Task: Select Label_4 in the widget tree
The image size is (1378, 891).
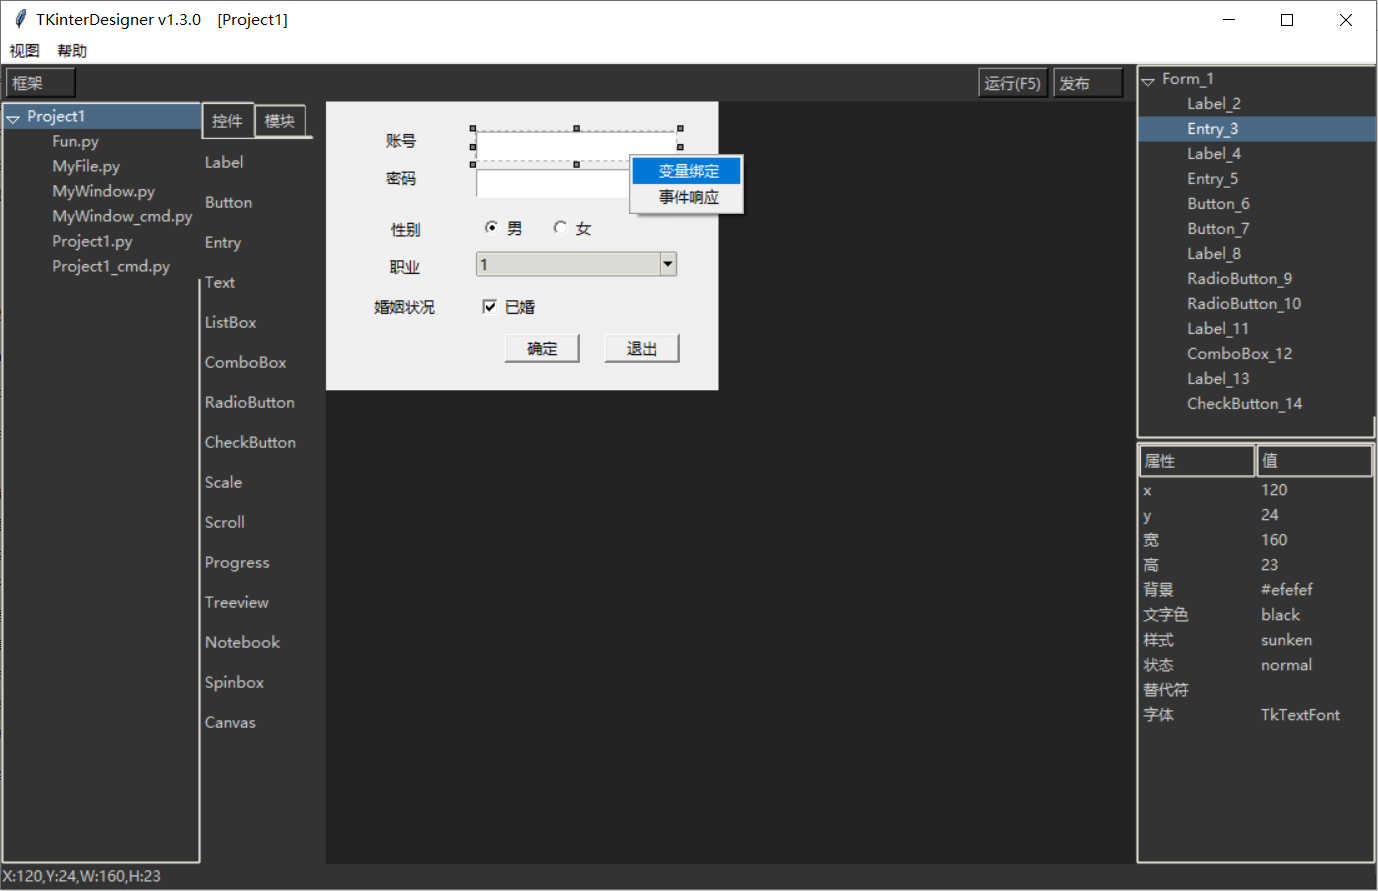Action: pos(1214,154)
